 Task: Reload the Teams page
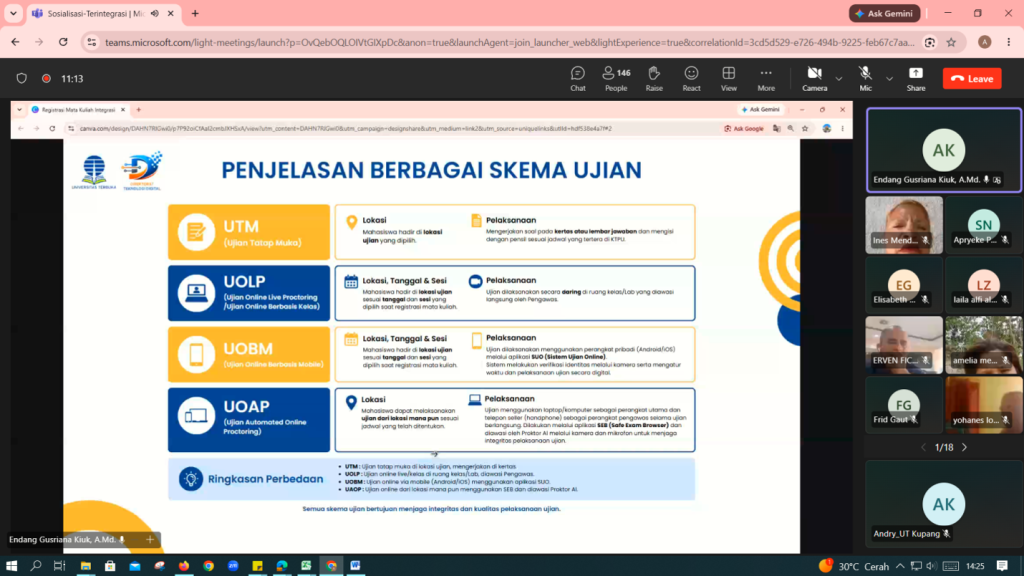(x=63, y=42)
